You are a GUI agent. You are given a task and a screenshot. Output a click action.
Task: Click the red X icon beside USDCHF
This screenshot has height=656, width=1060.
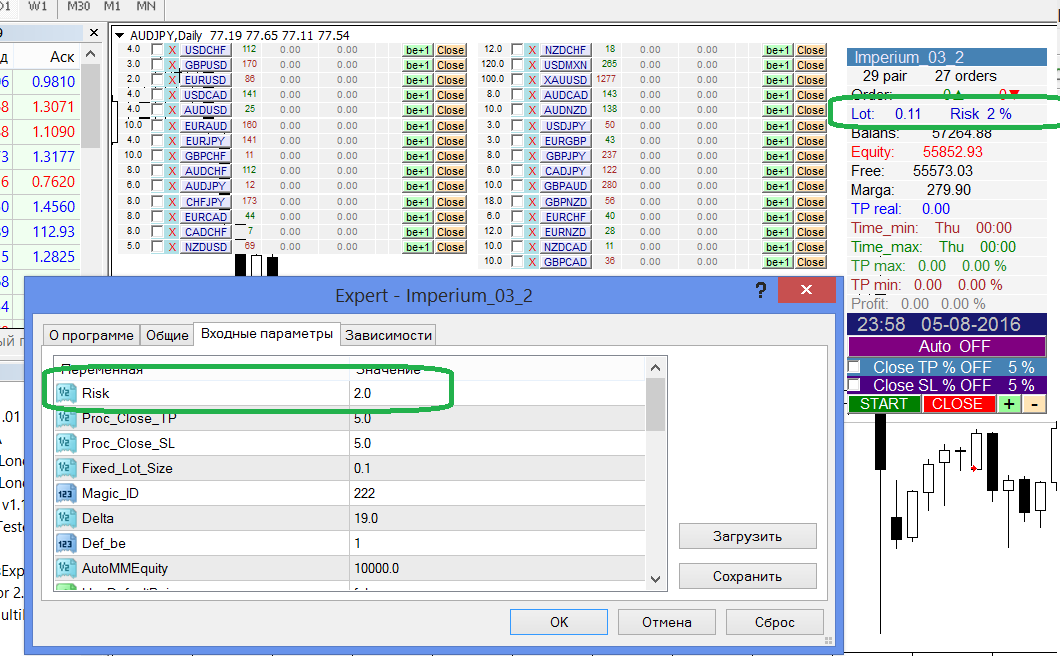(x=172, y=50)
